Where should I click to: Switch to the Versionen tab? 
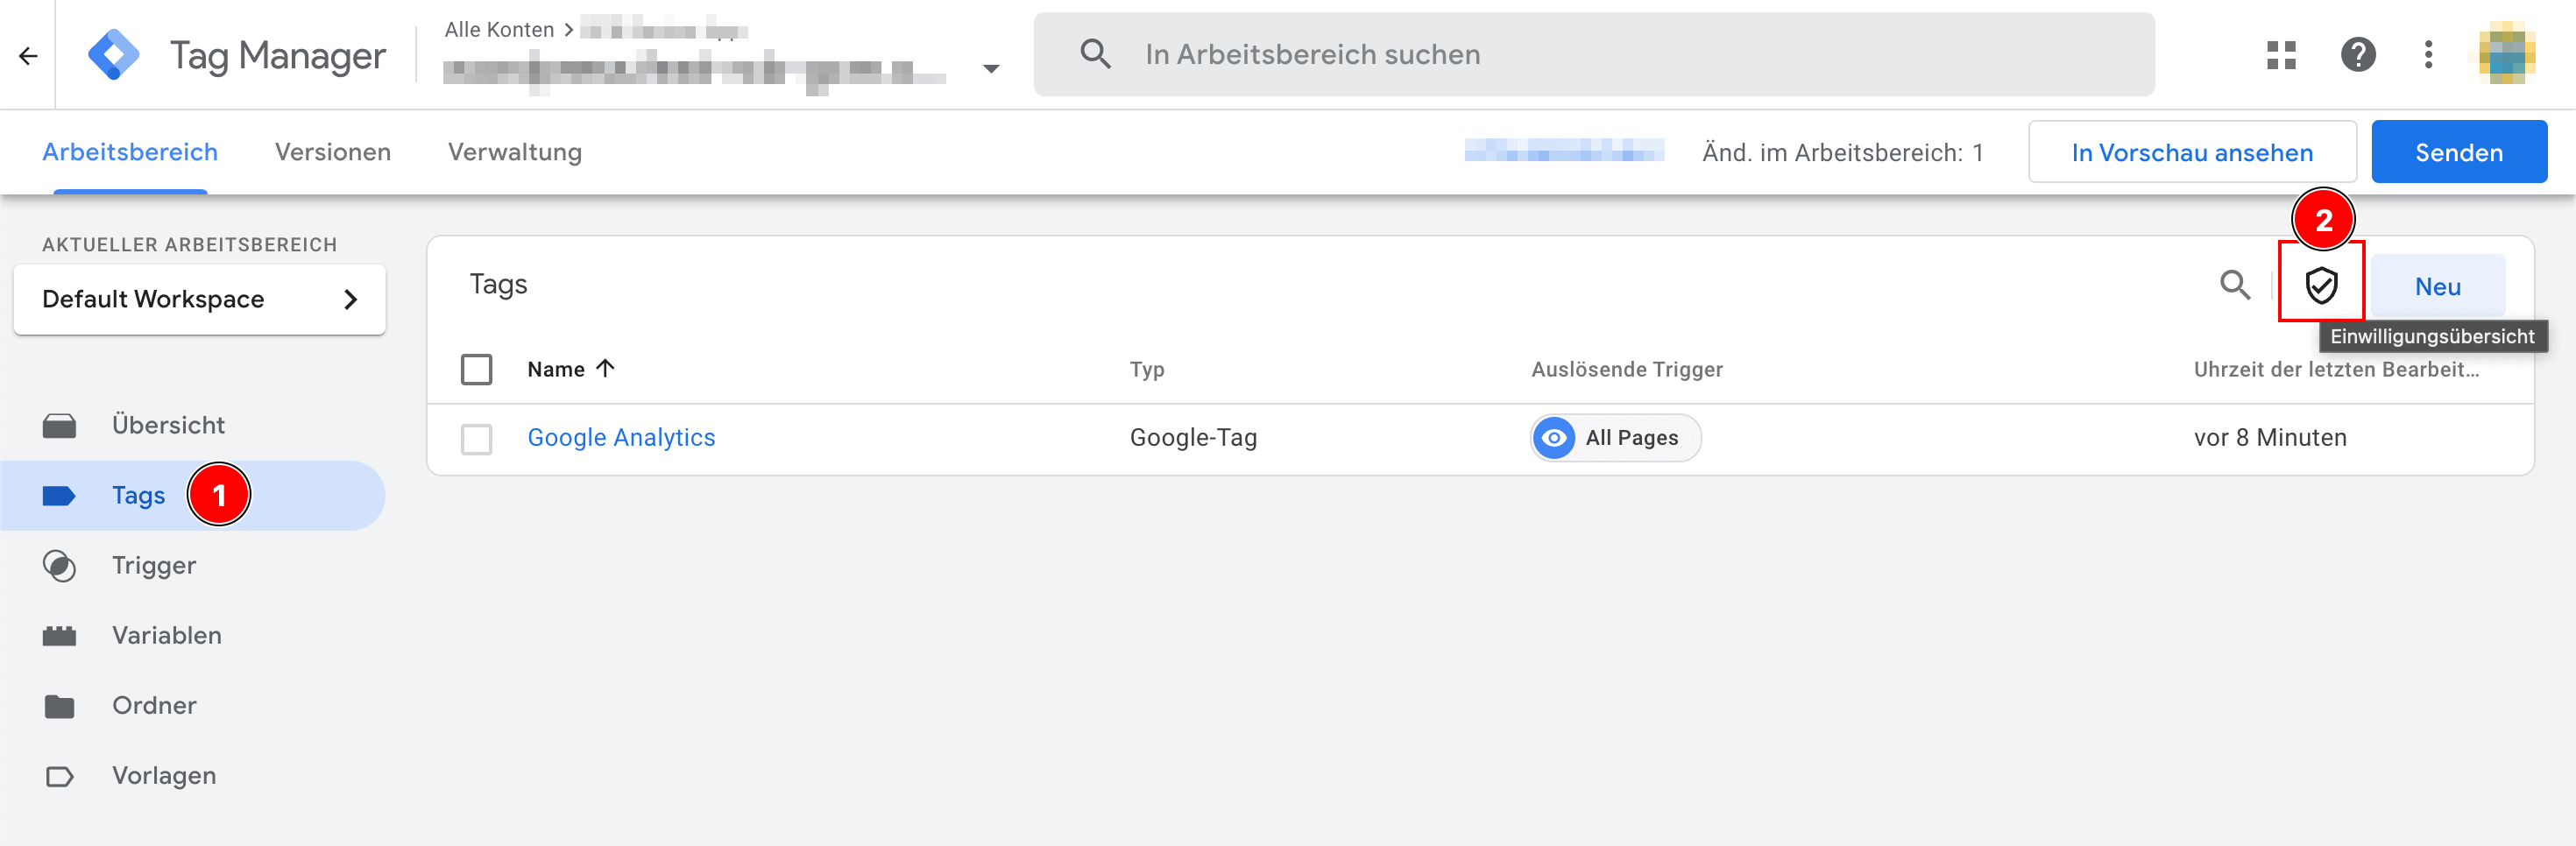[332, 152]
